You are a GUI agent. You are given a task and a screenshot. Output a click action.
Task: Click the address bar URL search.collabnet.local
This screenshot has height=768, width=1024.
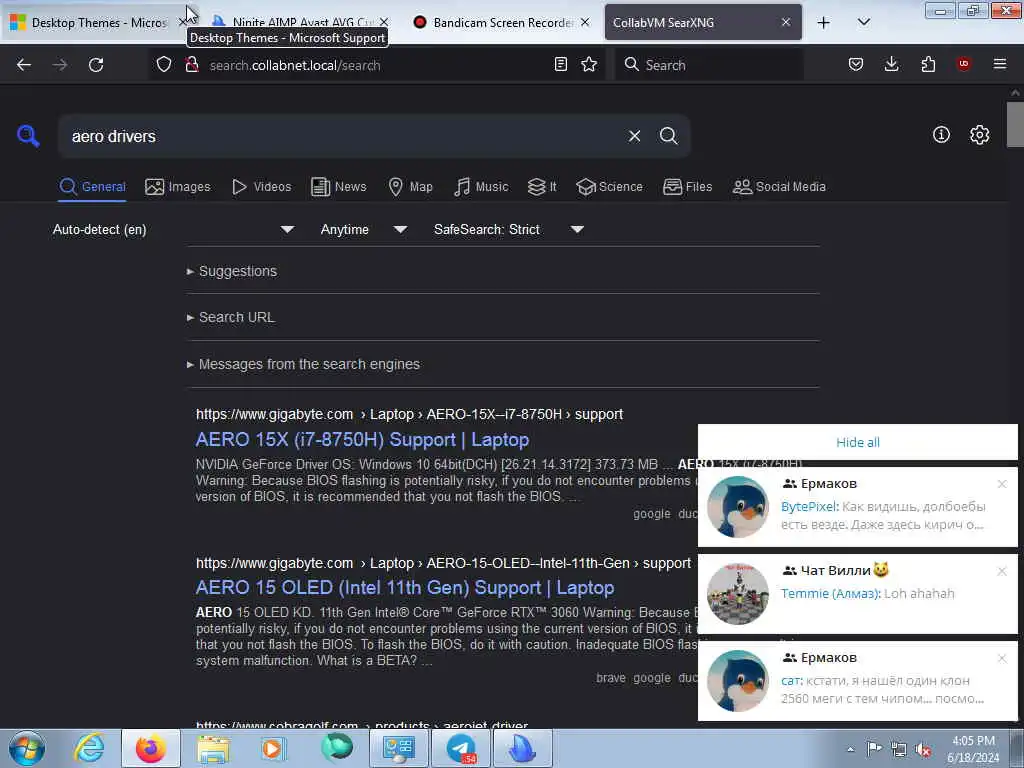(x=295, y=65)
